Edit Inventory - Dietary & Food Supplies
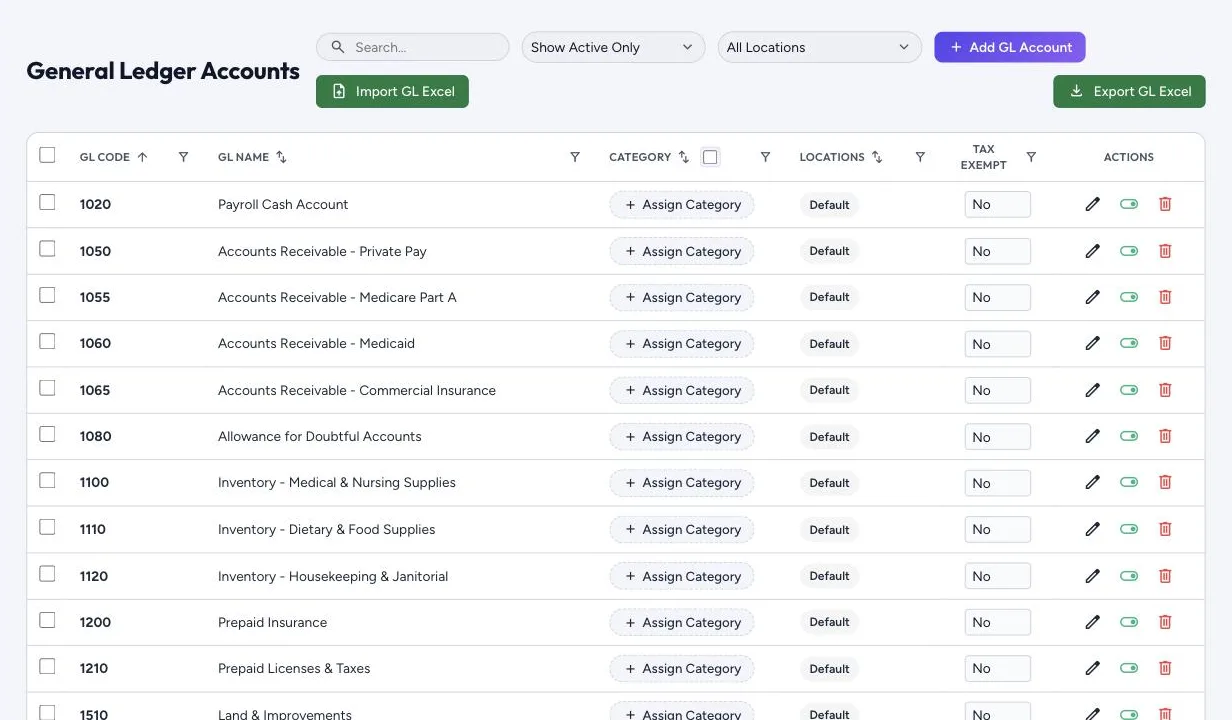The width and height of the screenshot is (1232, 720). coord(1093,529)
